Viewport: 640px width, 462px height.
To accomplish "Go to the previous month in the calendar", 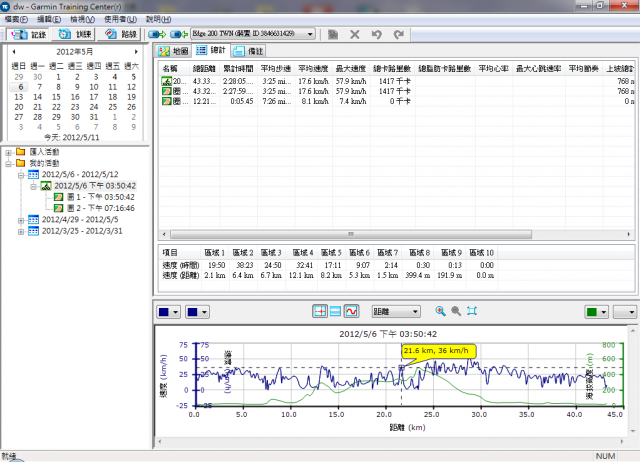I will click(x=14, y=52).
